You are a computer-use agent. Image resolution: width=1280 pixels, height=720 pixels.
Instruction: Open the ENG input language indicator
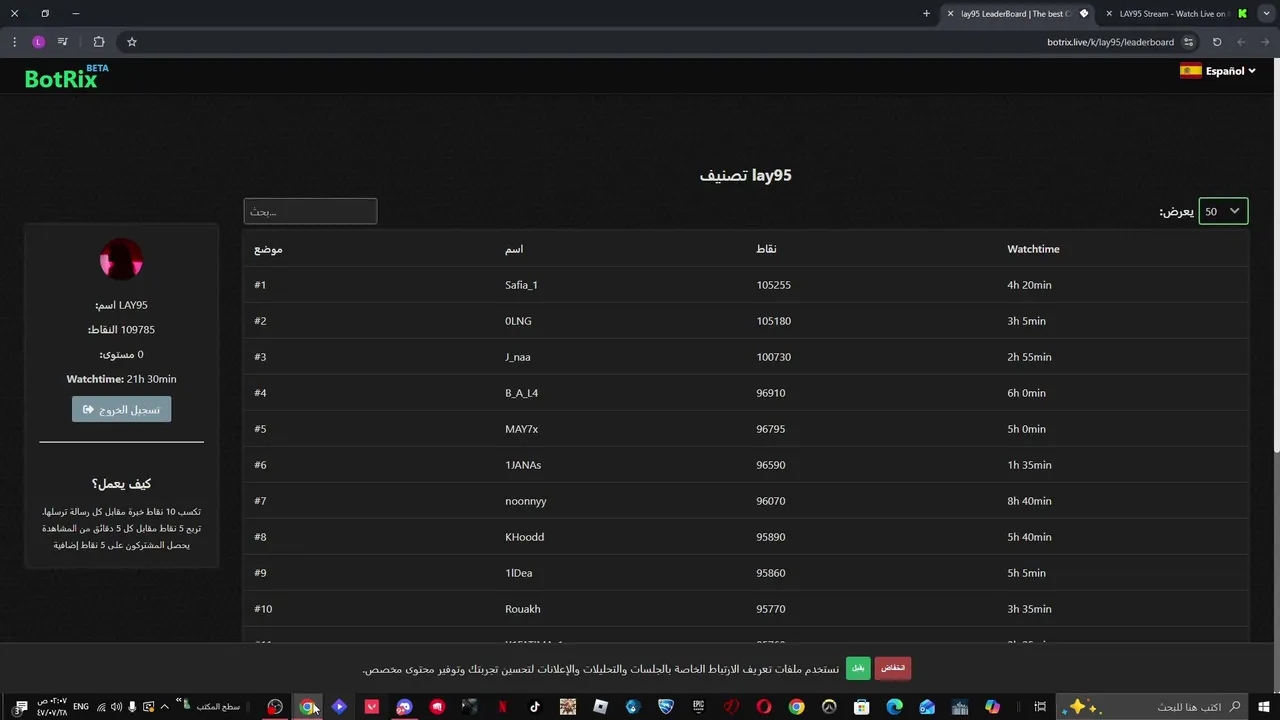[81, 707]
